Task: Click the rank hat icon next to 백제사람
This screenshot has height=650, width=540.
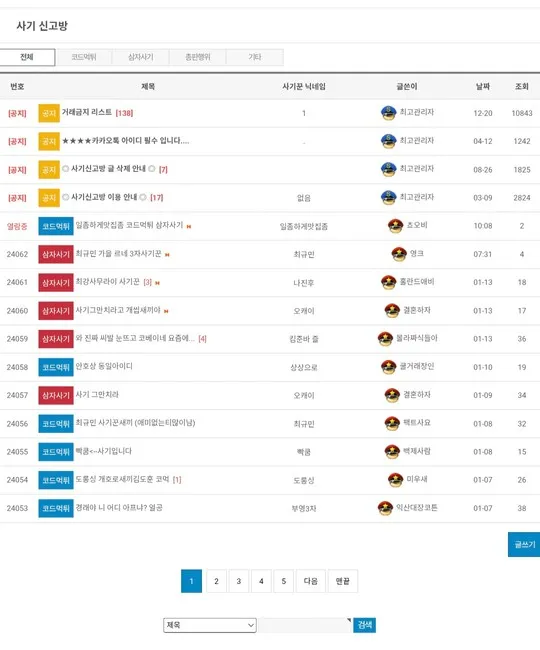Action: (x=392, y=451)
